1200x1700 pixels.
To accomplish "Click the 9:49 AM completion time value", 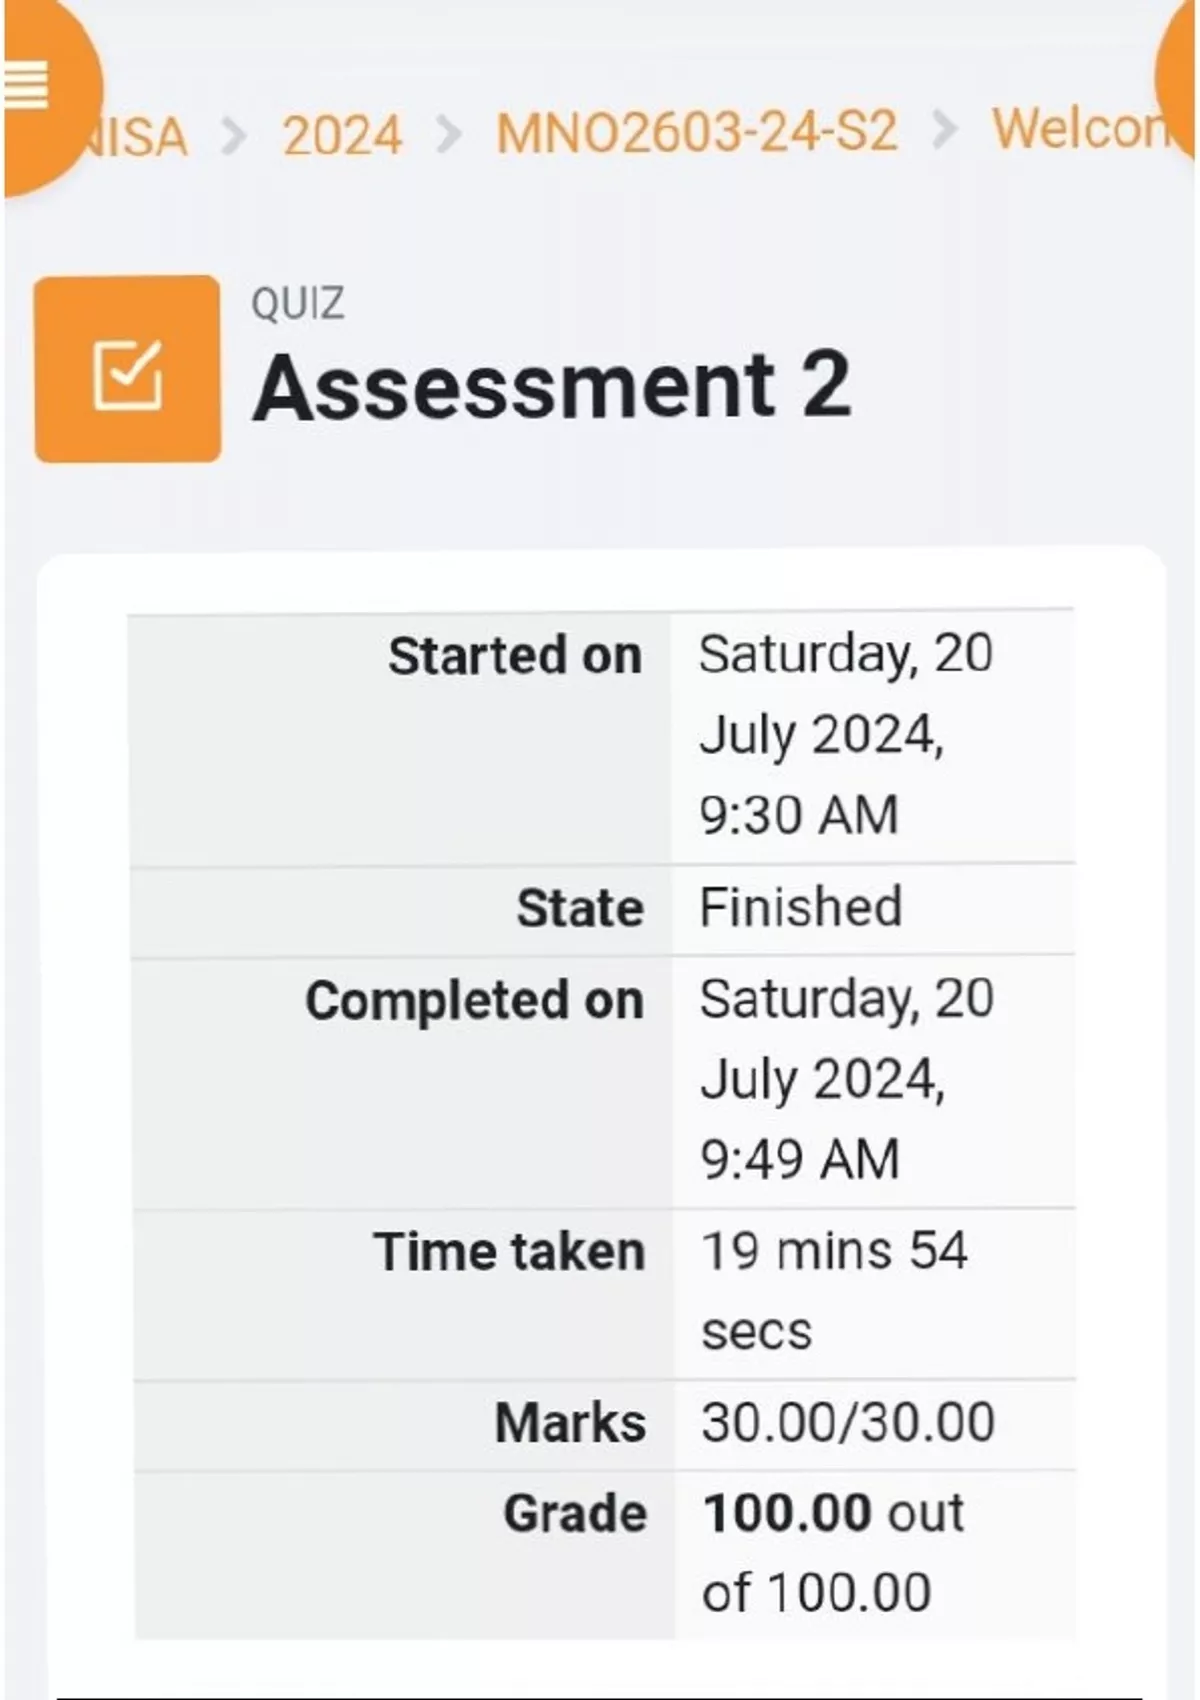I will click(x=800, y=1159).
